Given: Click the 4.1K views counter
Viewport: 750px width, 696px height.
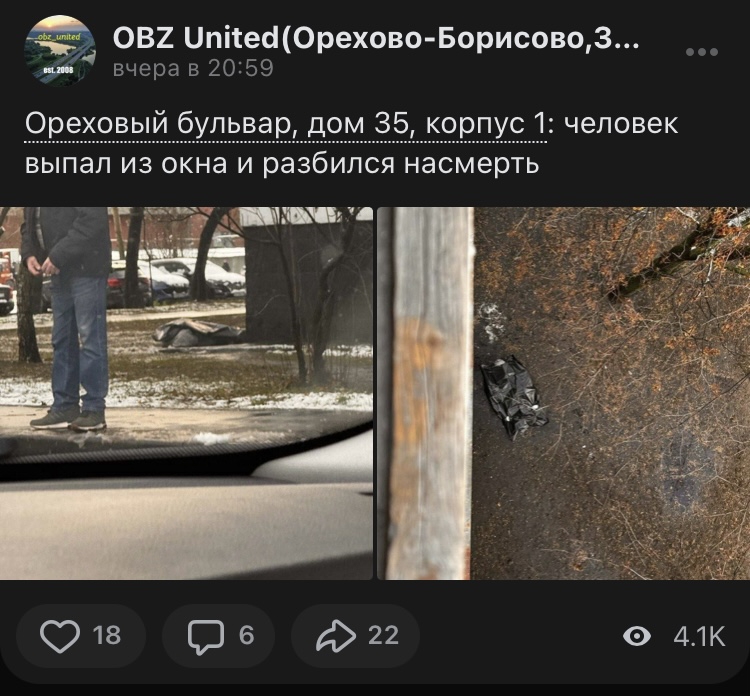Looking at the screenshot, I should pyautogui.click(x=699, y=636).
